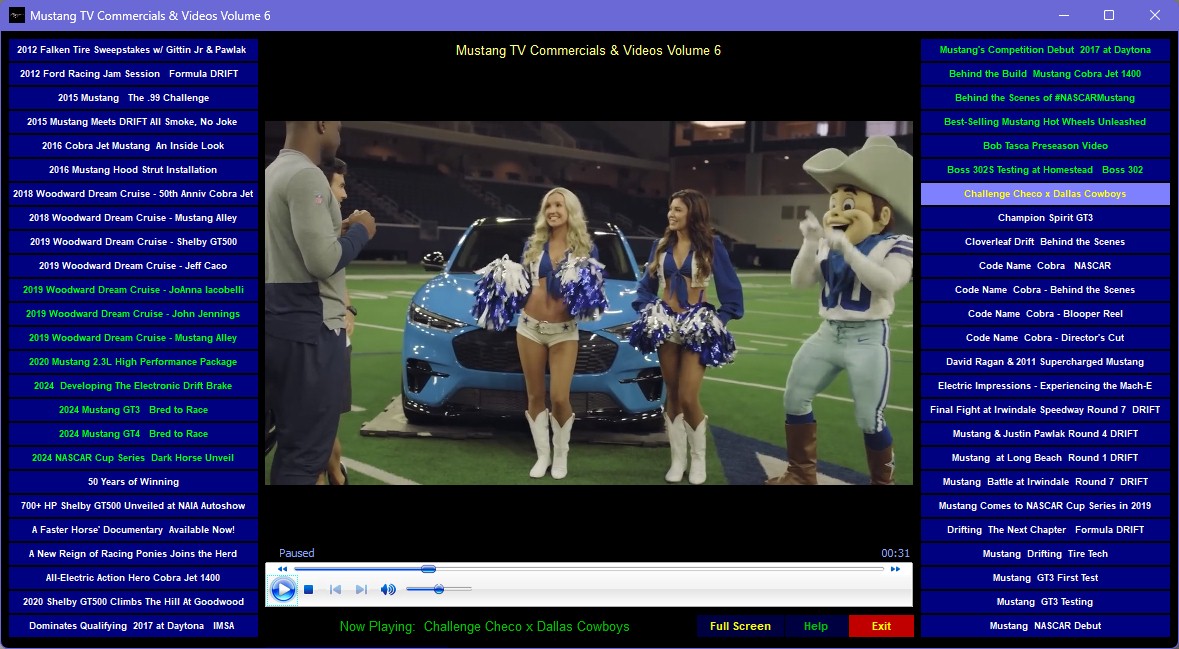Mute audio with the speaker icon

tap(388, 590)
